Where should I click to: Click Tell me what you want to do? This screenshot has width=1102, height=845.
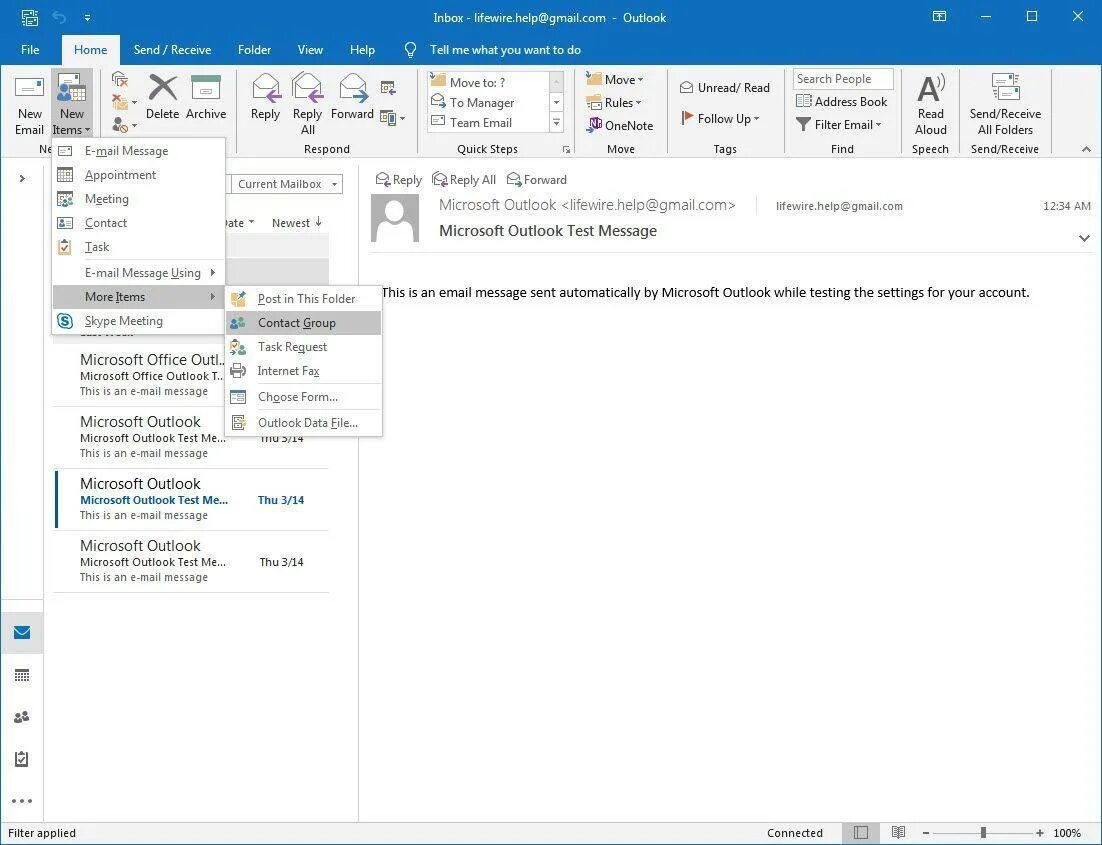point(505,49)
